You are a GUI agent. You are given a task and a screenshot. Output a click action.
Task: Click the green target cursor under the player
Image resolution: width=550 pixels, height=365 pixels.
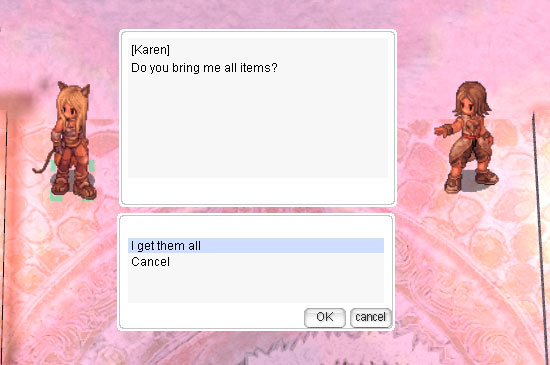pyautogui.click(x=72, y=181)
